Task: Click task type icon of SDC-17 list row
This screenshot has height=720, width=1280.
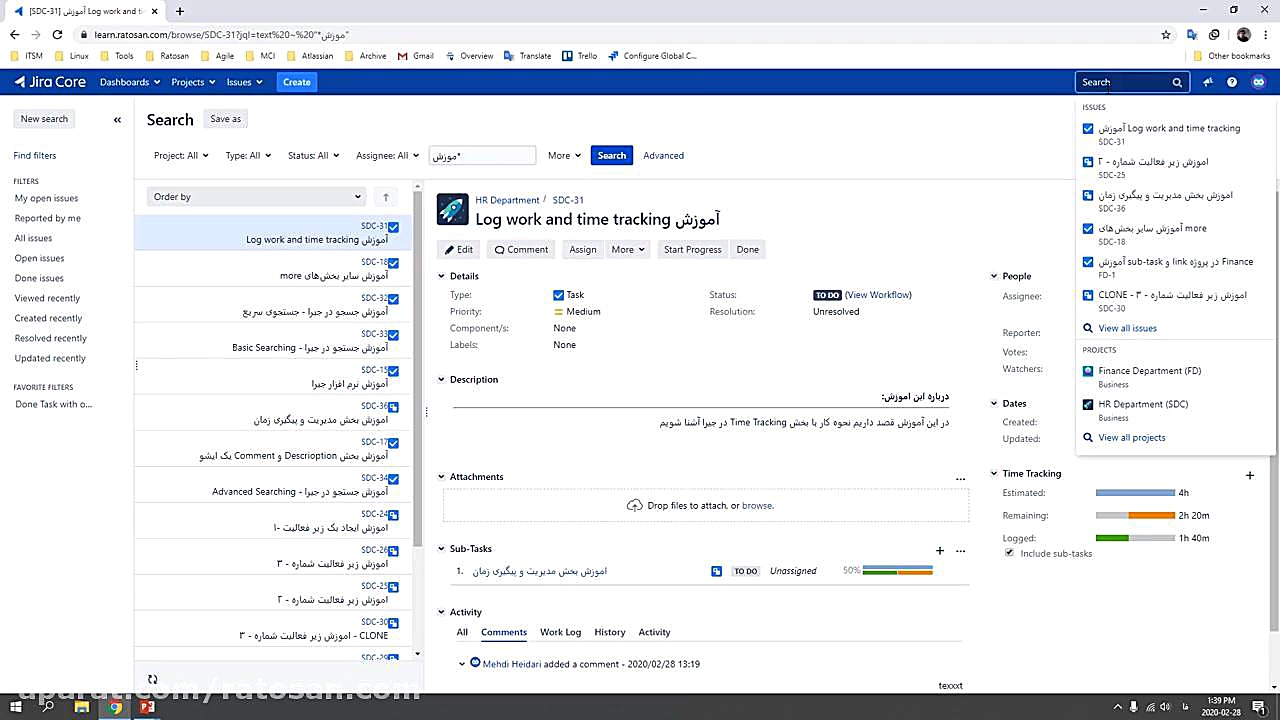Action: 393,443
